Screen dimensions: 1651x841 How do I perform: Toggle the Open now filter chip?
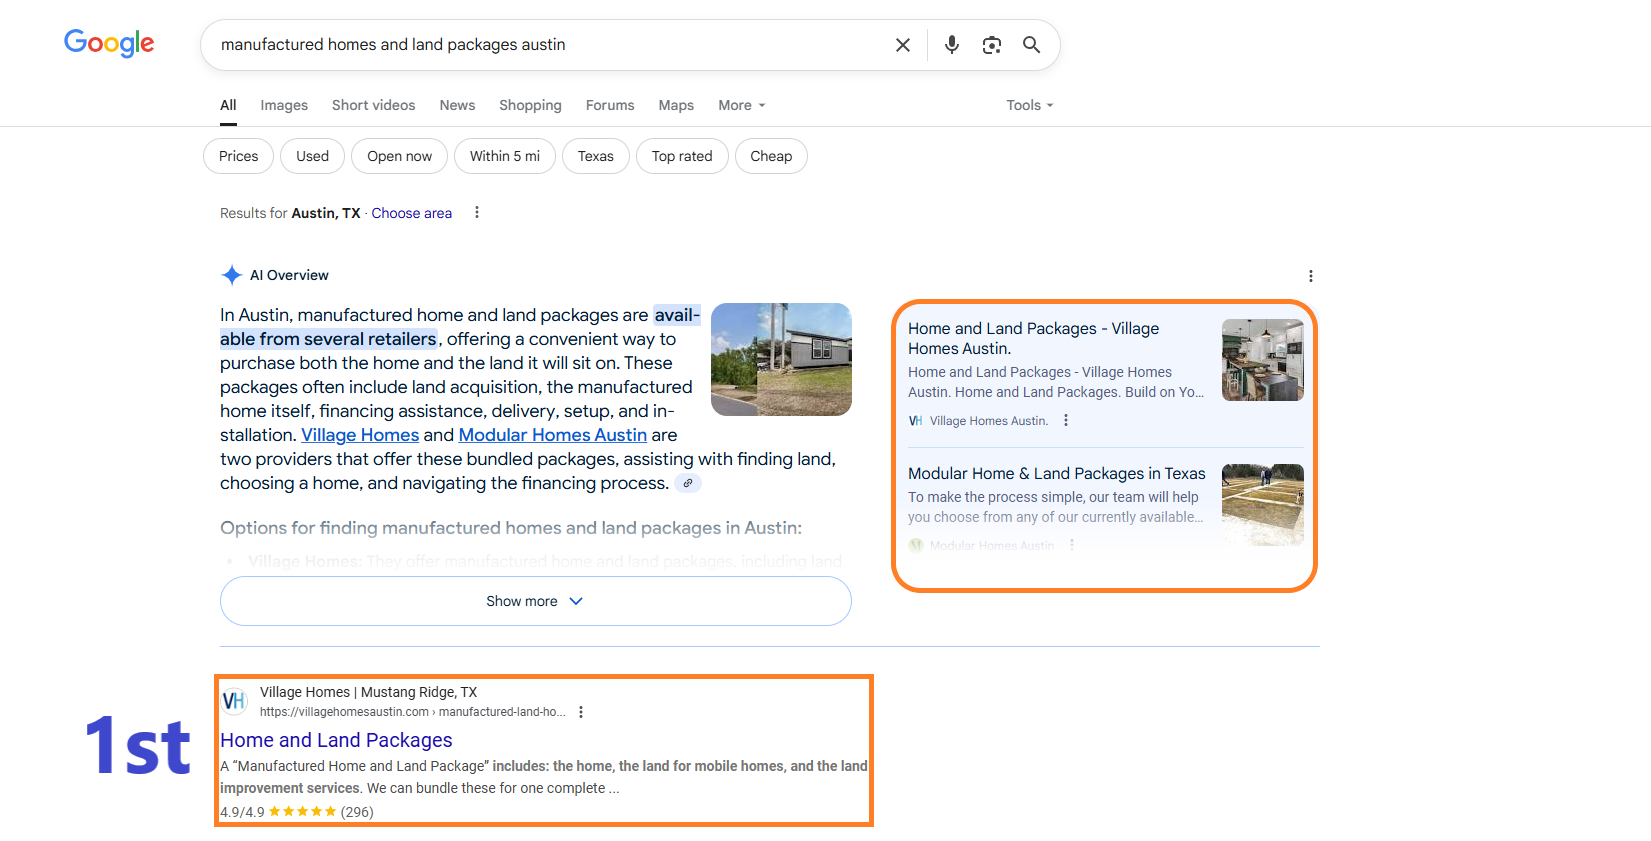399,156
